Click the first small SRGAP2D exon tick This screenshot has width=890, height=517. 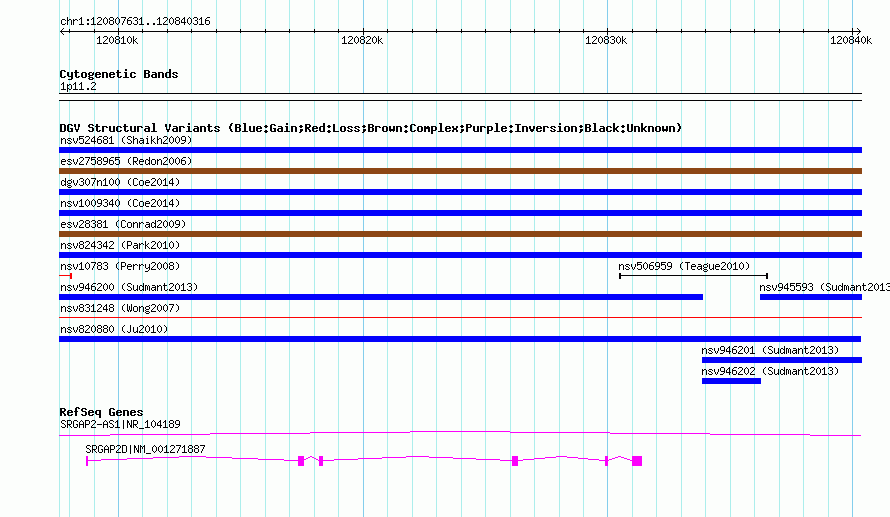[x=87, y=461]
